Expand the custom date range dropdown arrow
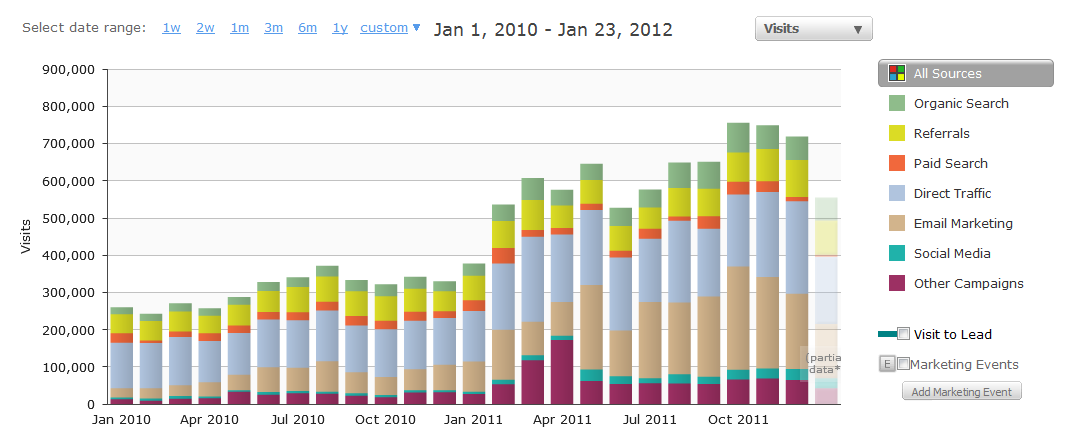The width and height of the screenshot is (1069, 446). (x=417, y=28)
